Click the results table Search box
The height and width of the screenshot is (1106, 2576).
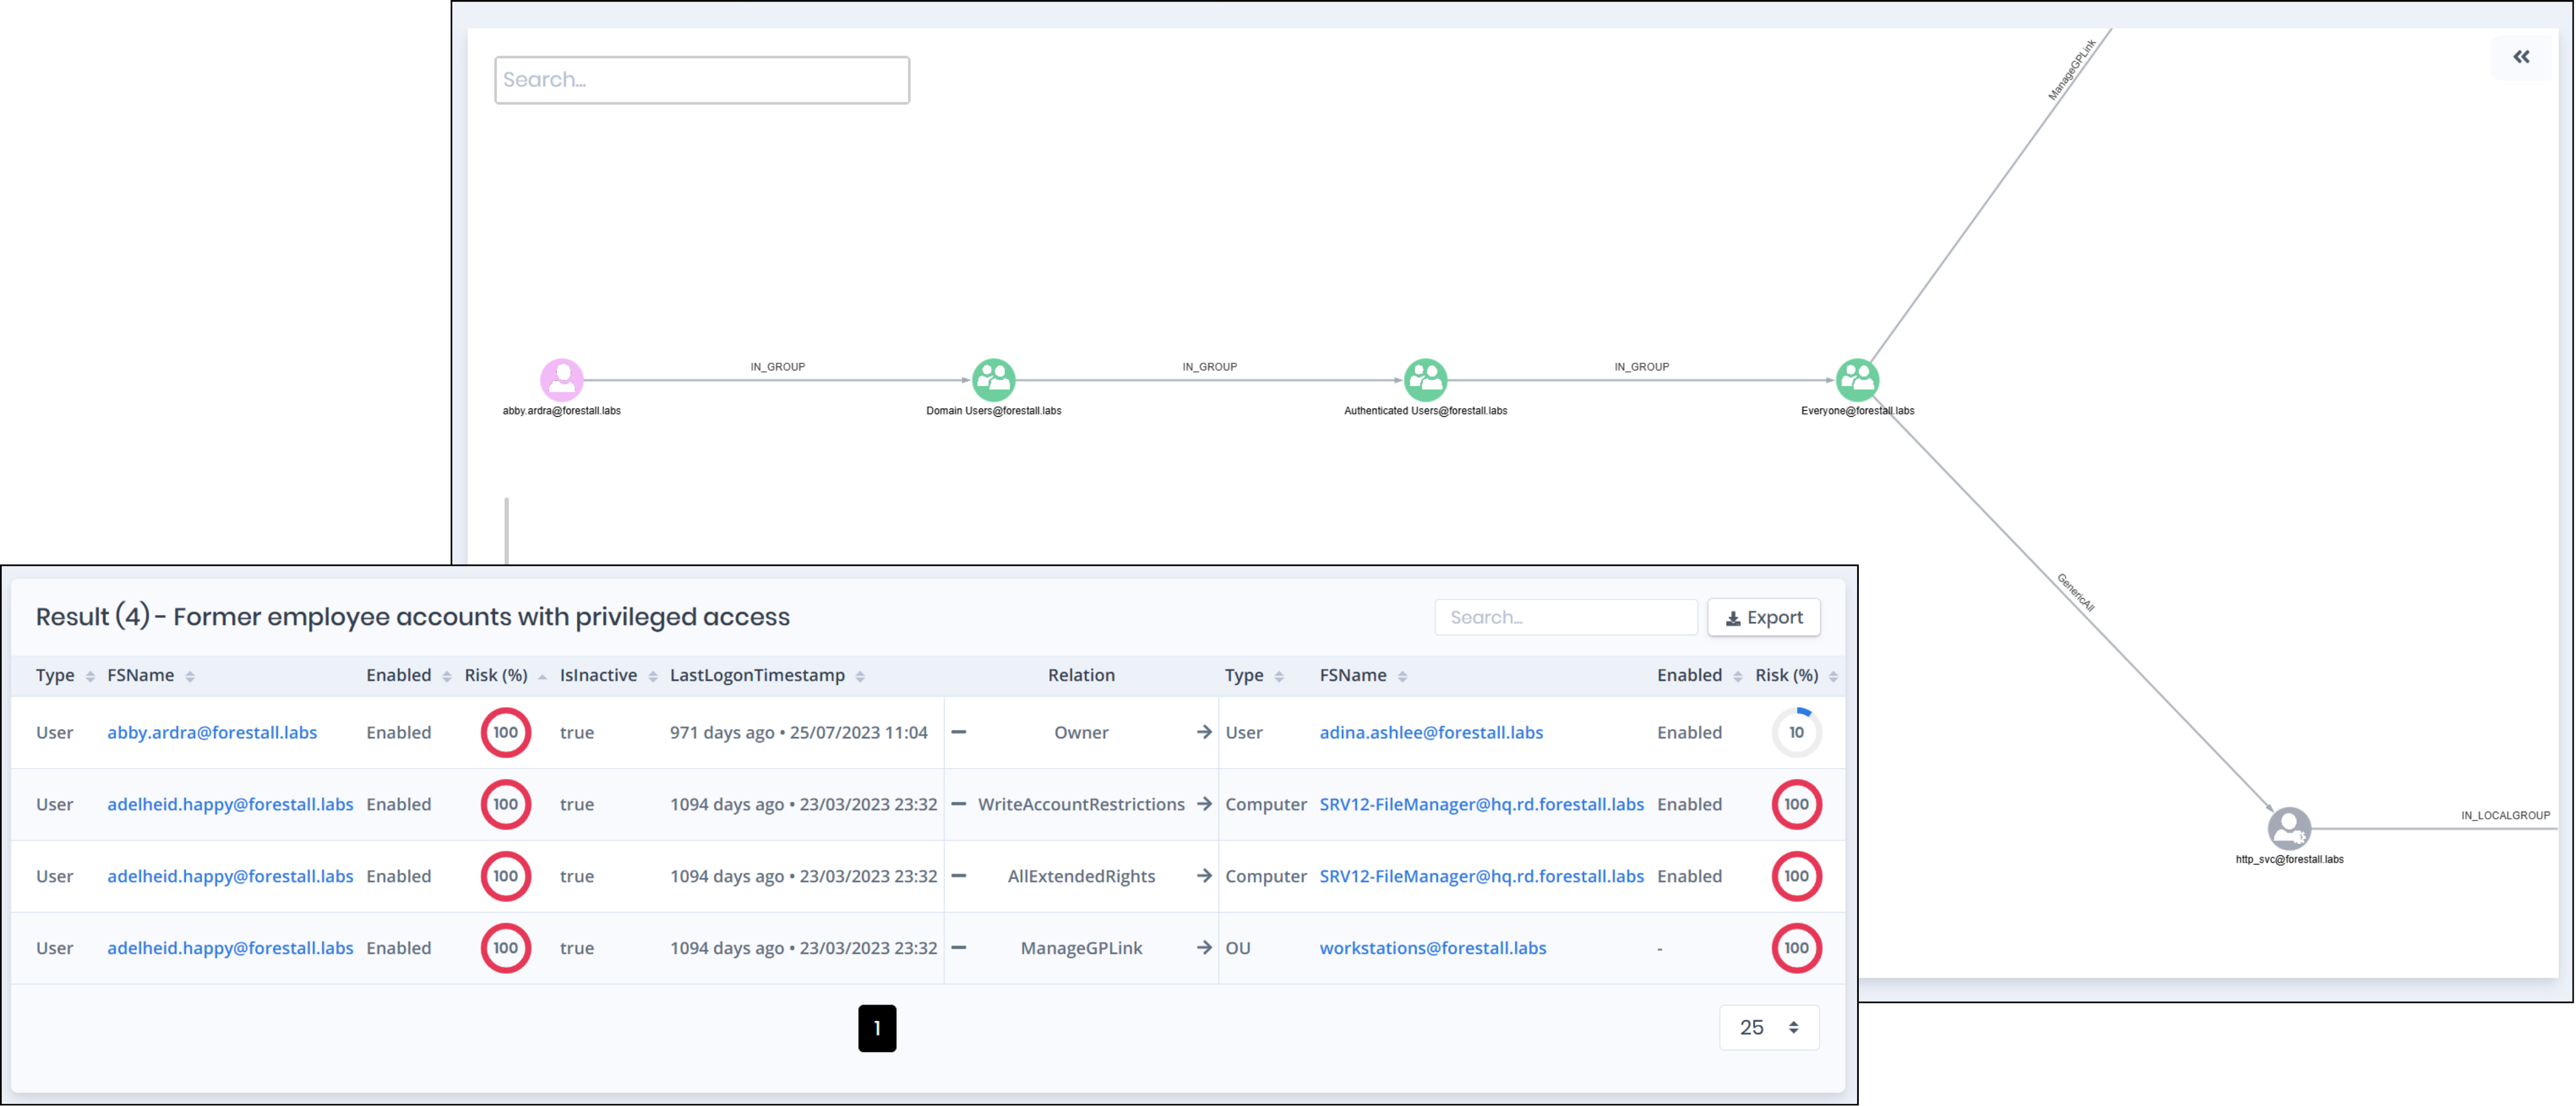click(1565, 618)
